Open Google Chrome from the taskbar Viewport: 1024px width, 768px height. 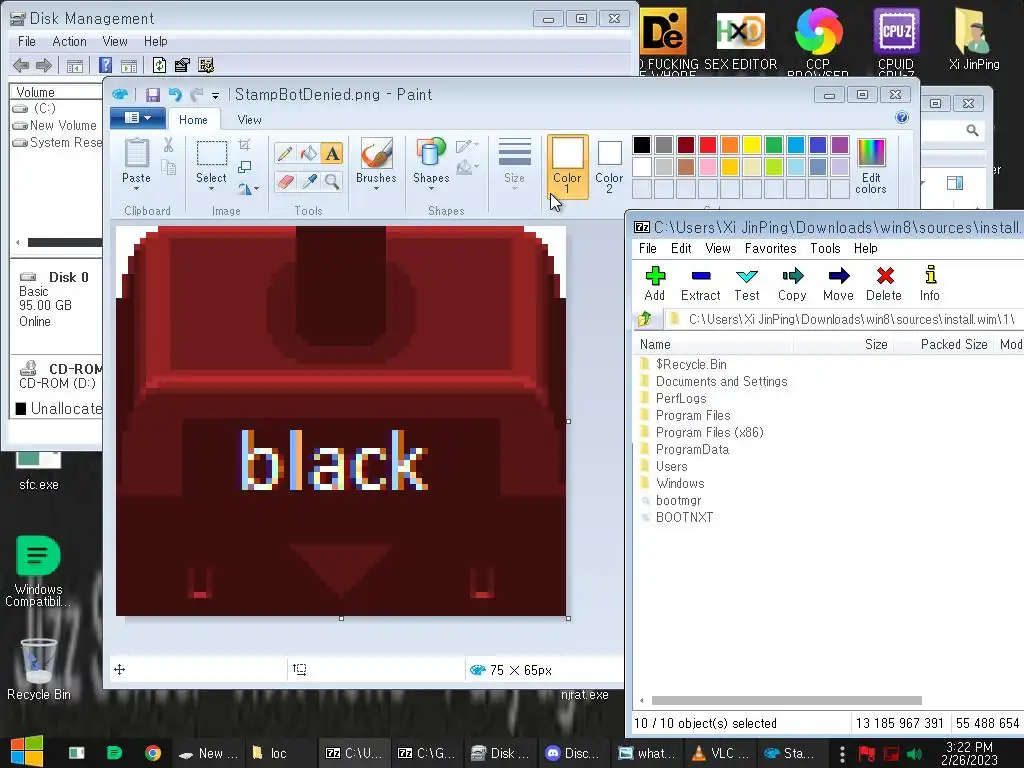(x=153, y=753)
